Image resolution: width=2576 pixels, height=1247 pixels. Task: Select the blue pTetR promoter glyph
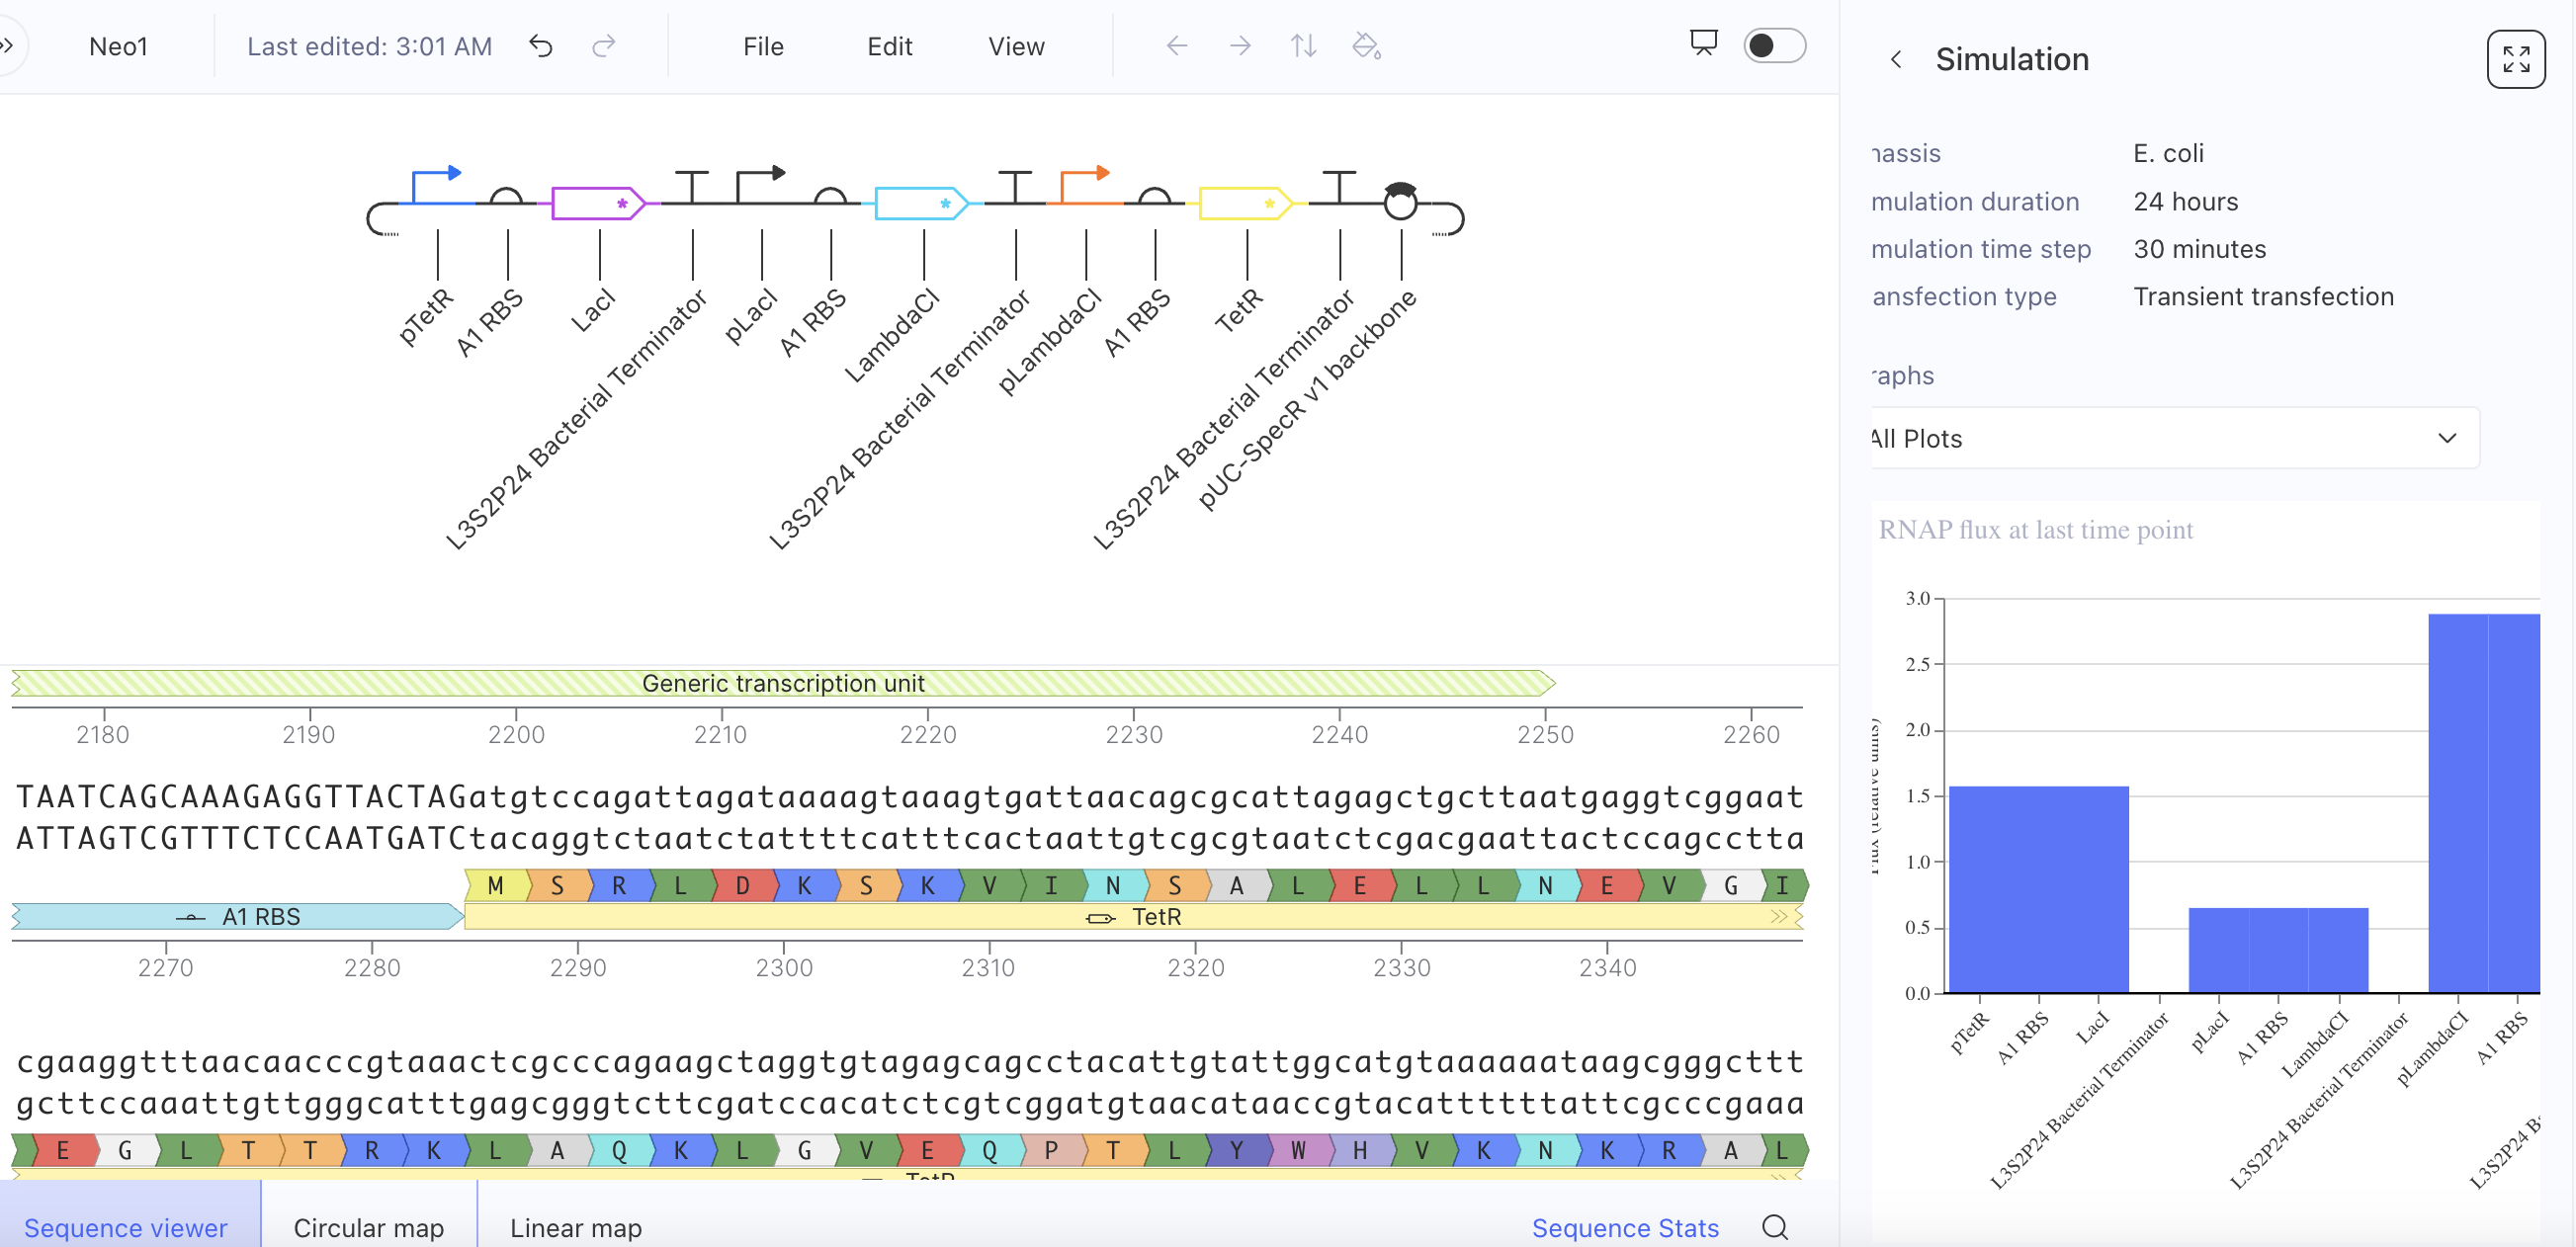436,185
